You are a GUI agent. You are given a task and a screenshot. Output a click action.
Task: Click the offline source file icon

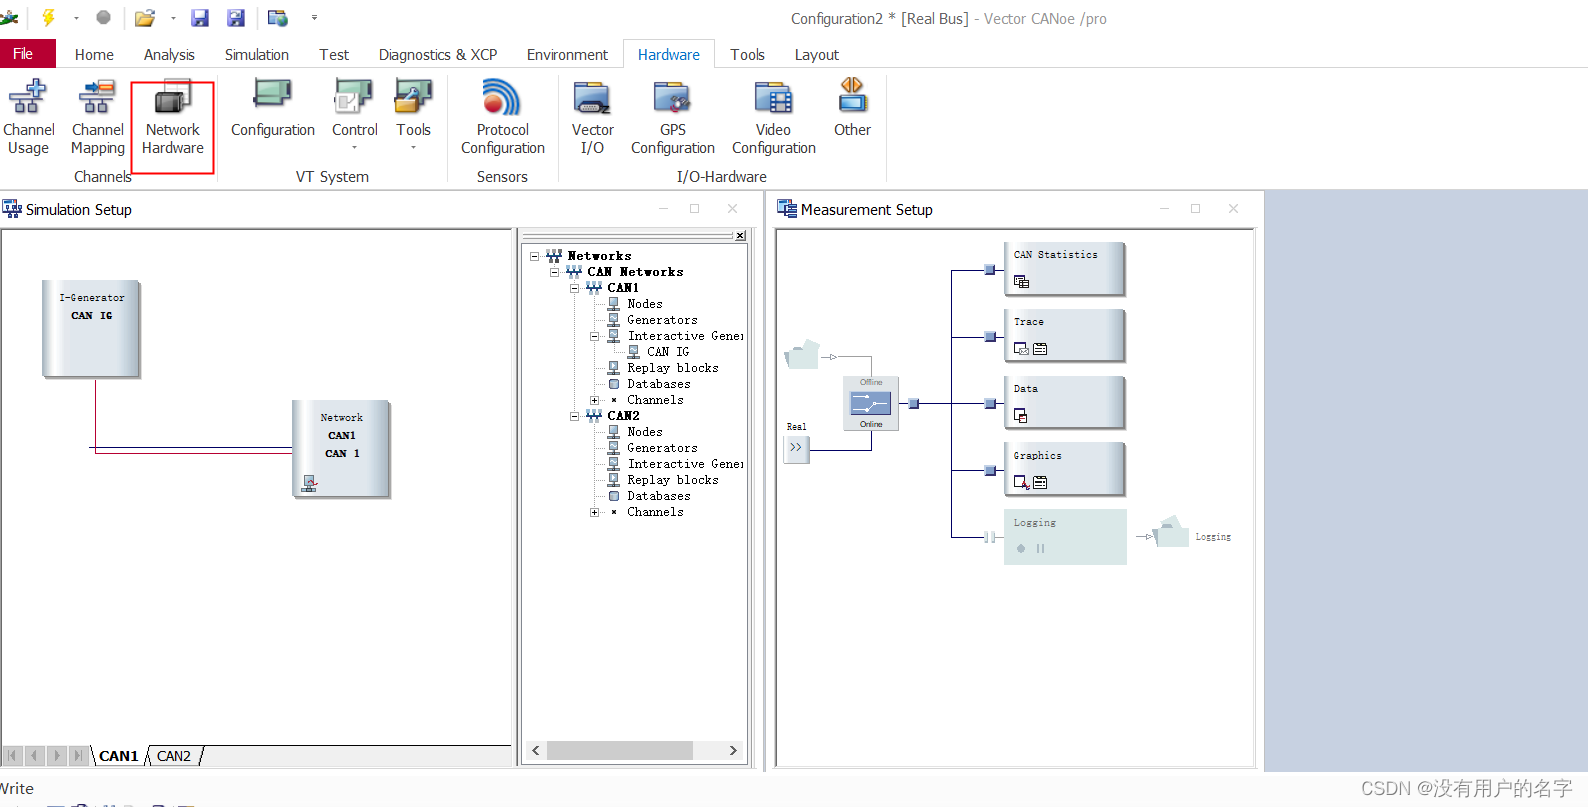pyautogui.click(x=802, y=354)
